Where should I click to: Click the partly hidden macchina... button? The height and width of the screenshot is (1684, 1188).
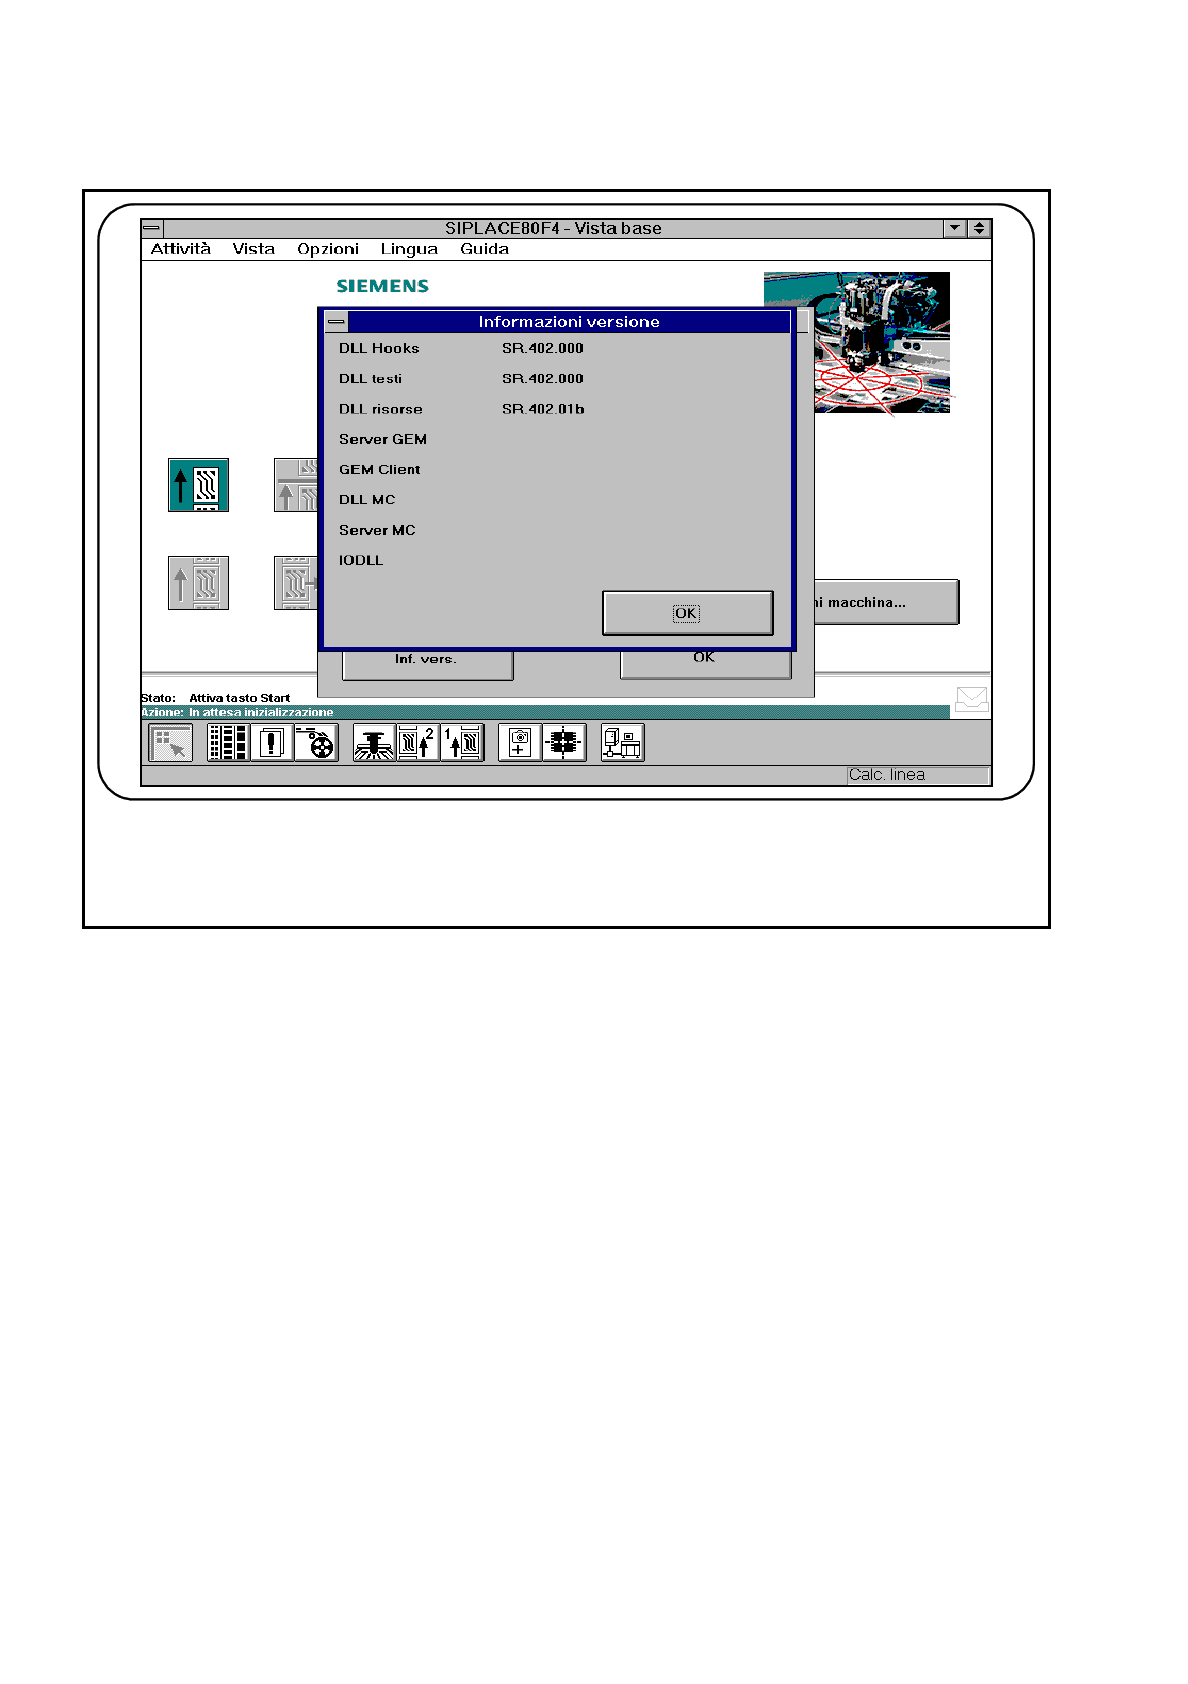coord(887,602)
